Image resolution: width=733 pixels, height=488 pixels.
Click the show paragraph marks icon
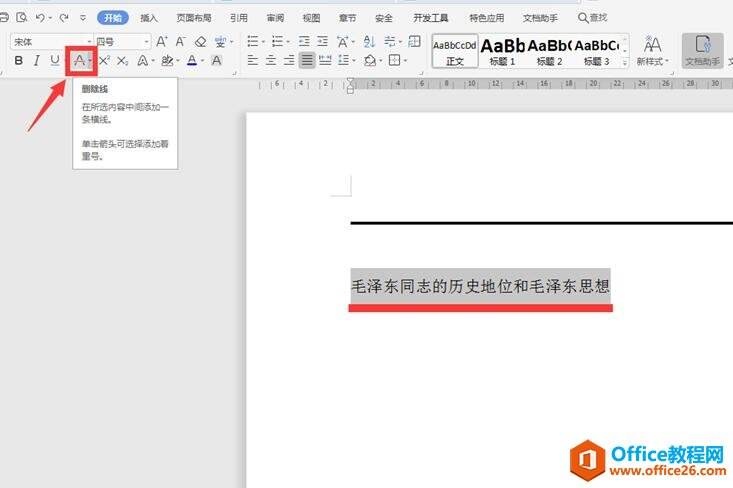tap(389, 42)
